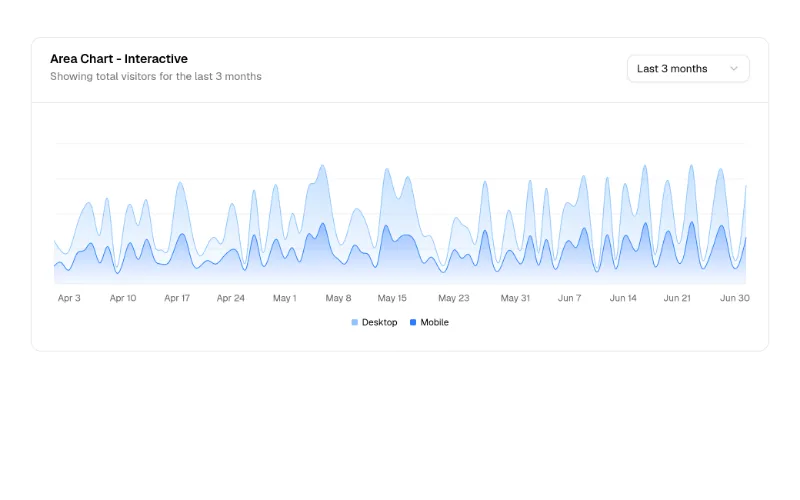The width and height of the screenshot is (800, 500).
Task: Open the Last 3 months dropdown
Action: [688, 68]
